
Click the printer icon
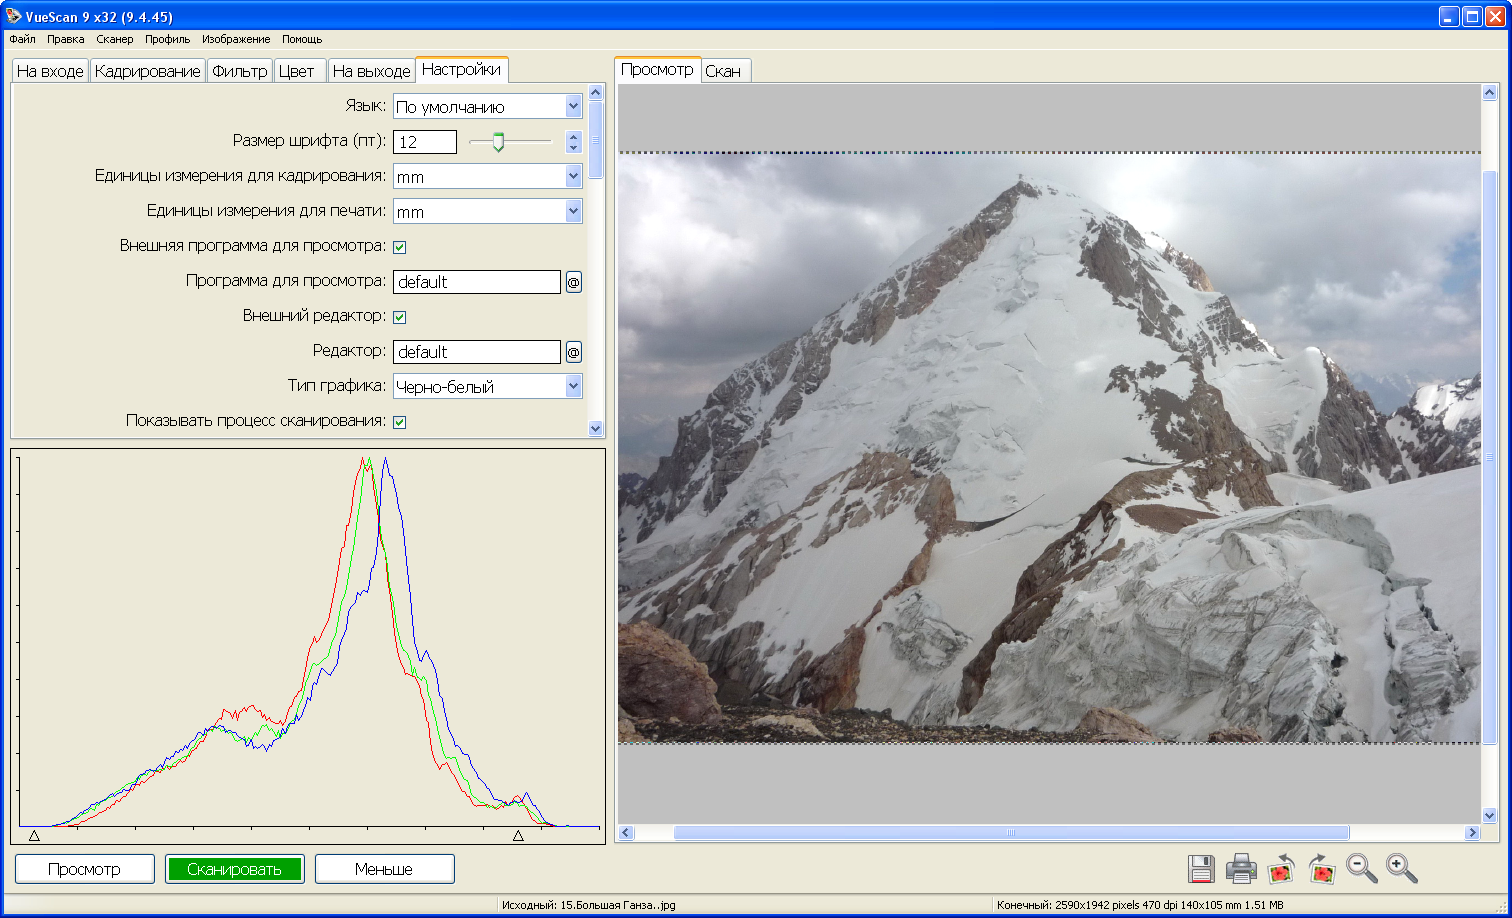[1241, 869]
